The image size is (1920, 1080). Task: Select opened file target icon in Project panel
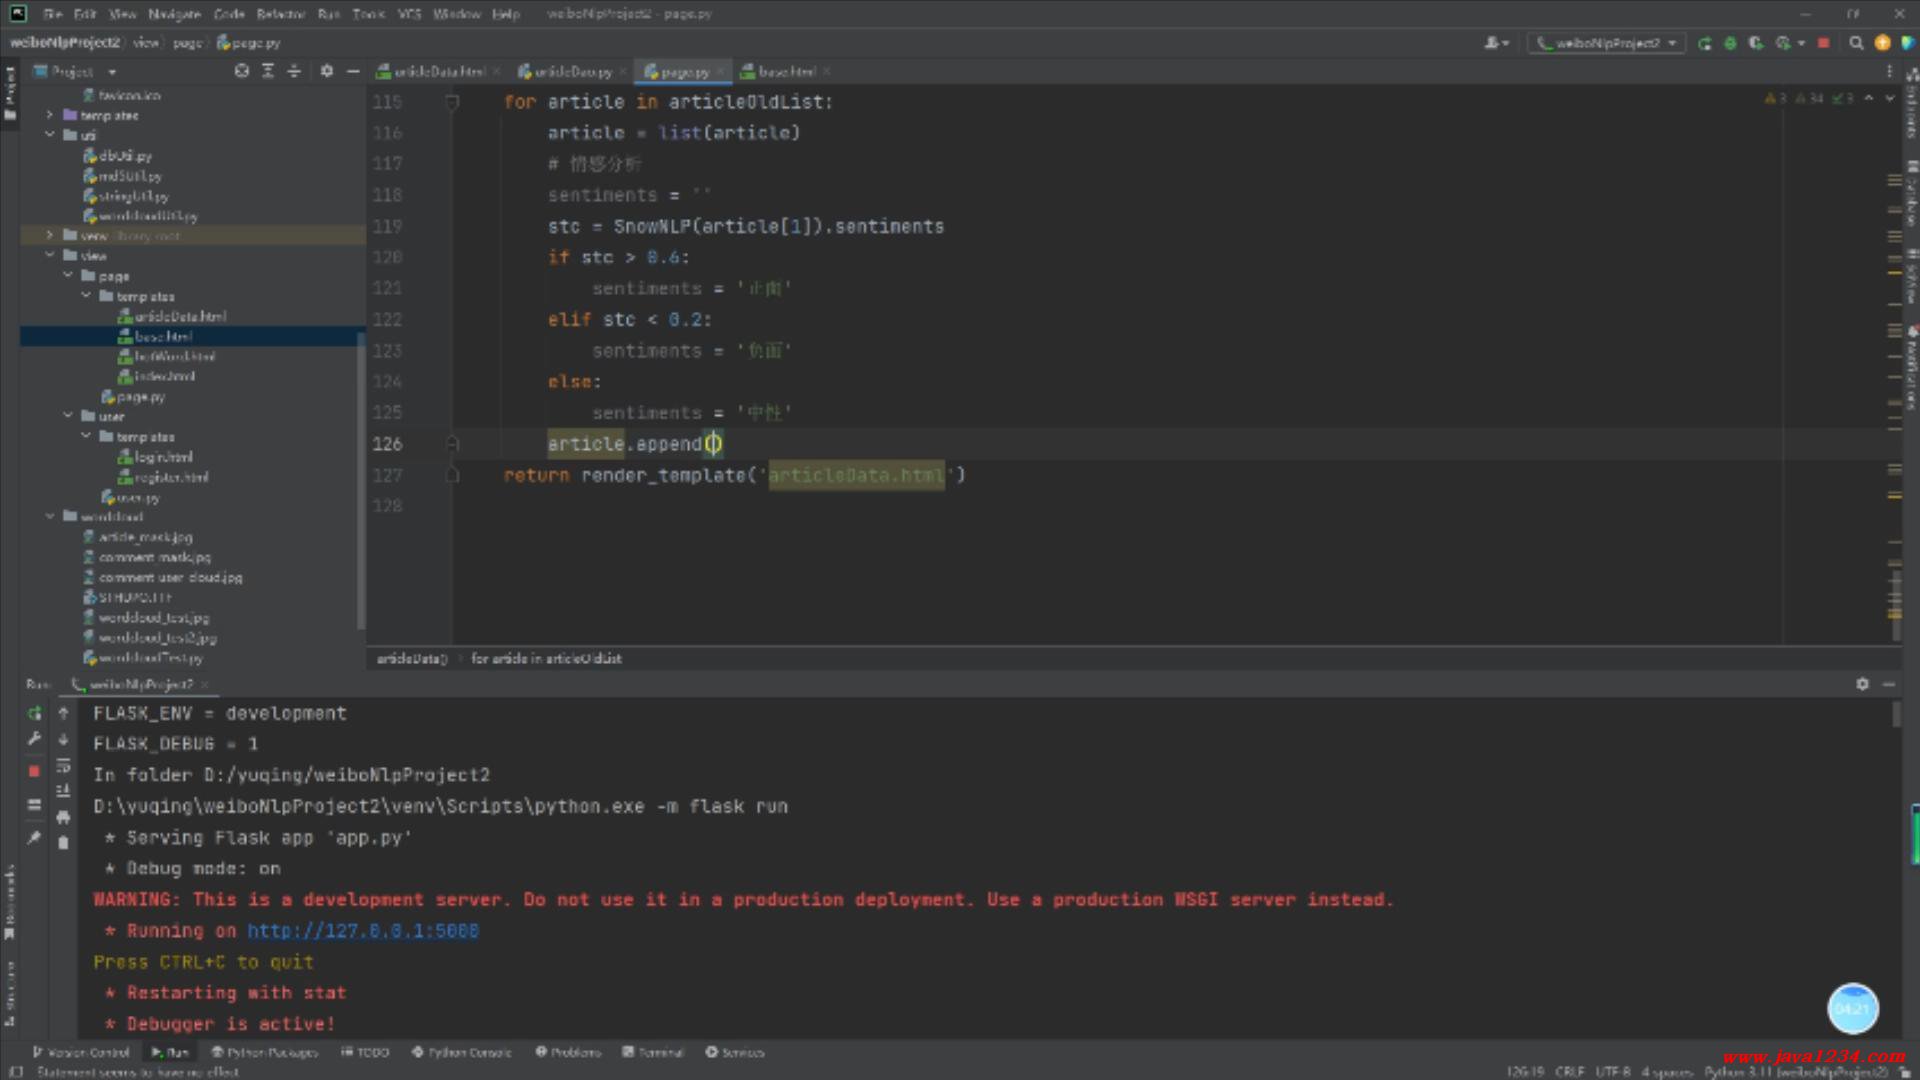coord(241,71)
